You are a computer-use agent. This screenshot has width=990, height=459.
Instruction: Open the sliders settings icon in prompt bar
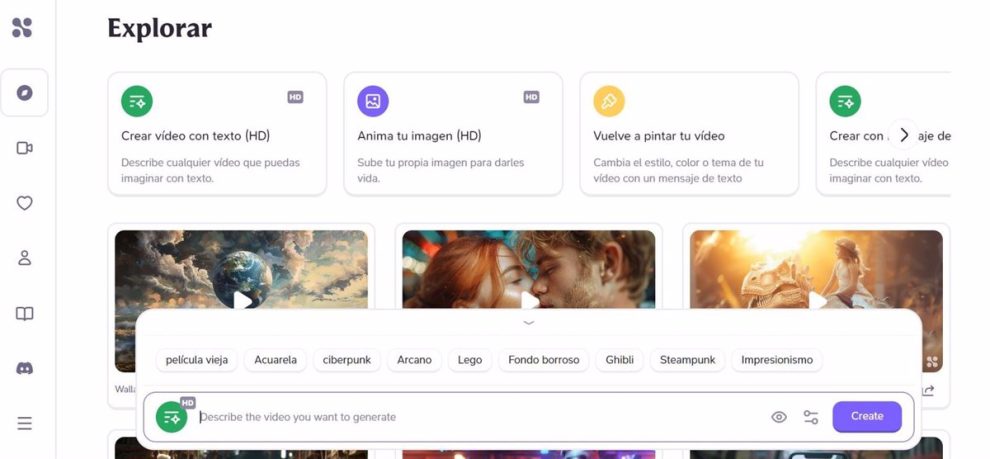pos(811,417)
